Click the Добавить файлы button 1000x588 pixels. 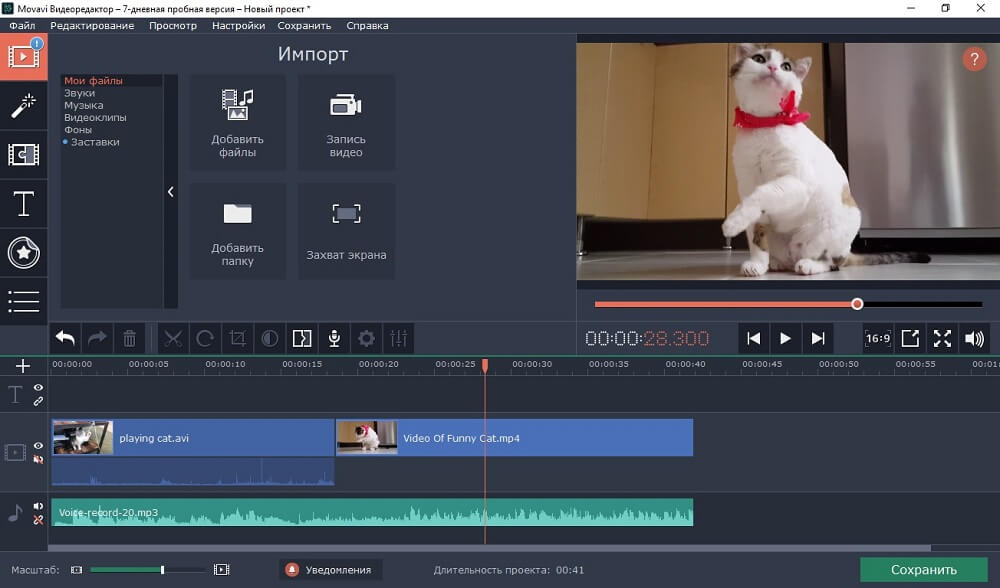(237, 122)
